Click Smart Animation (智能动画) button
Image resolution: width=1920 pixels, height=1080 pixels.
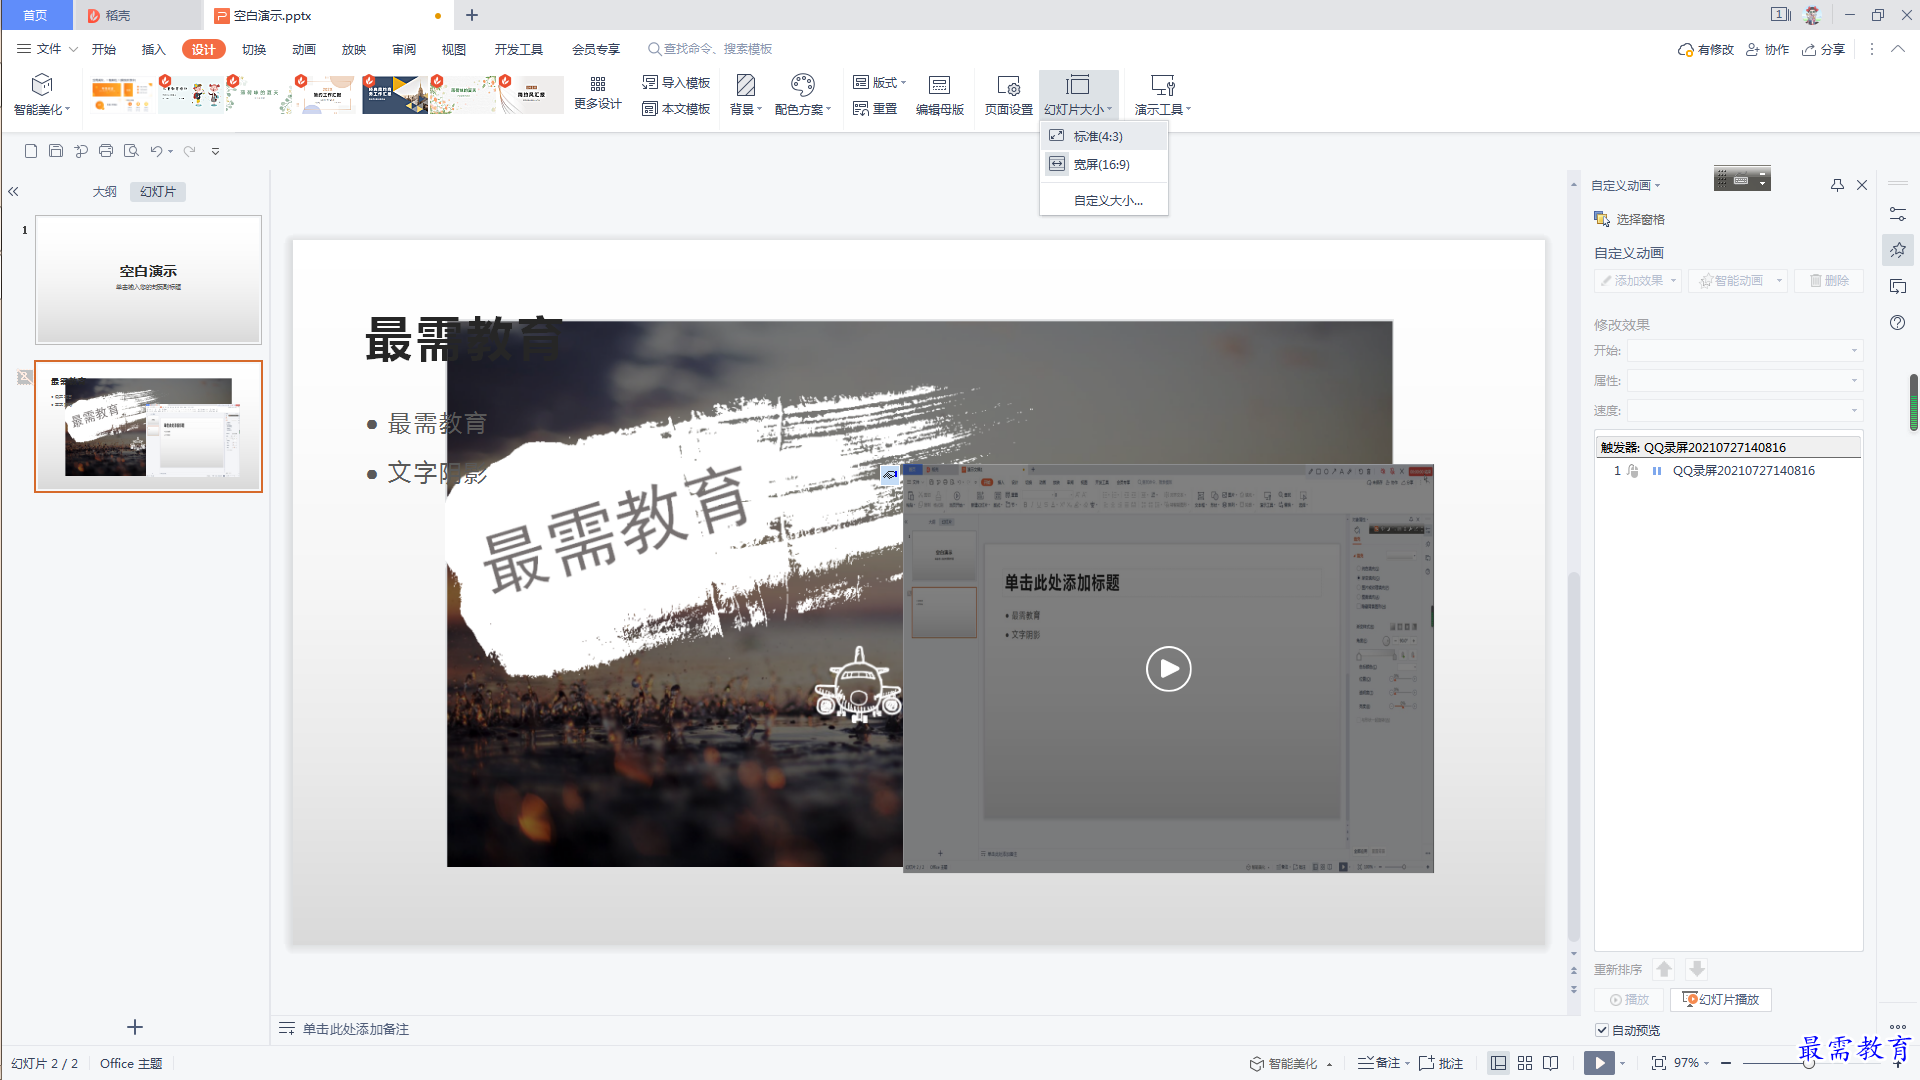1738,281
